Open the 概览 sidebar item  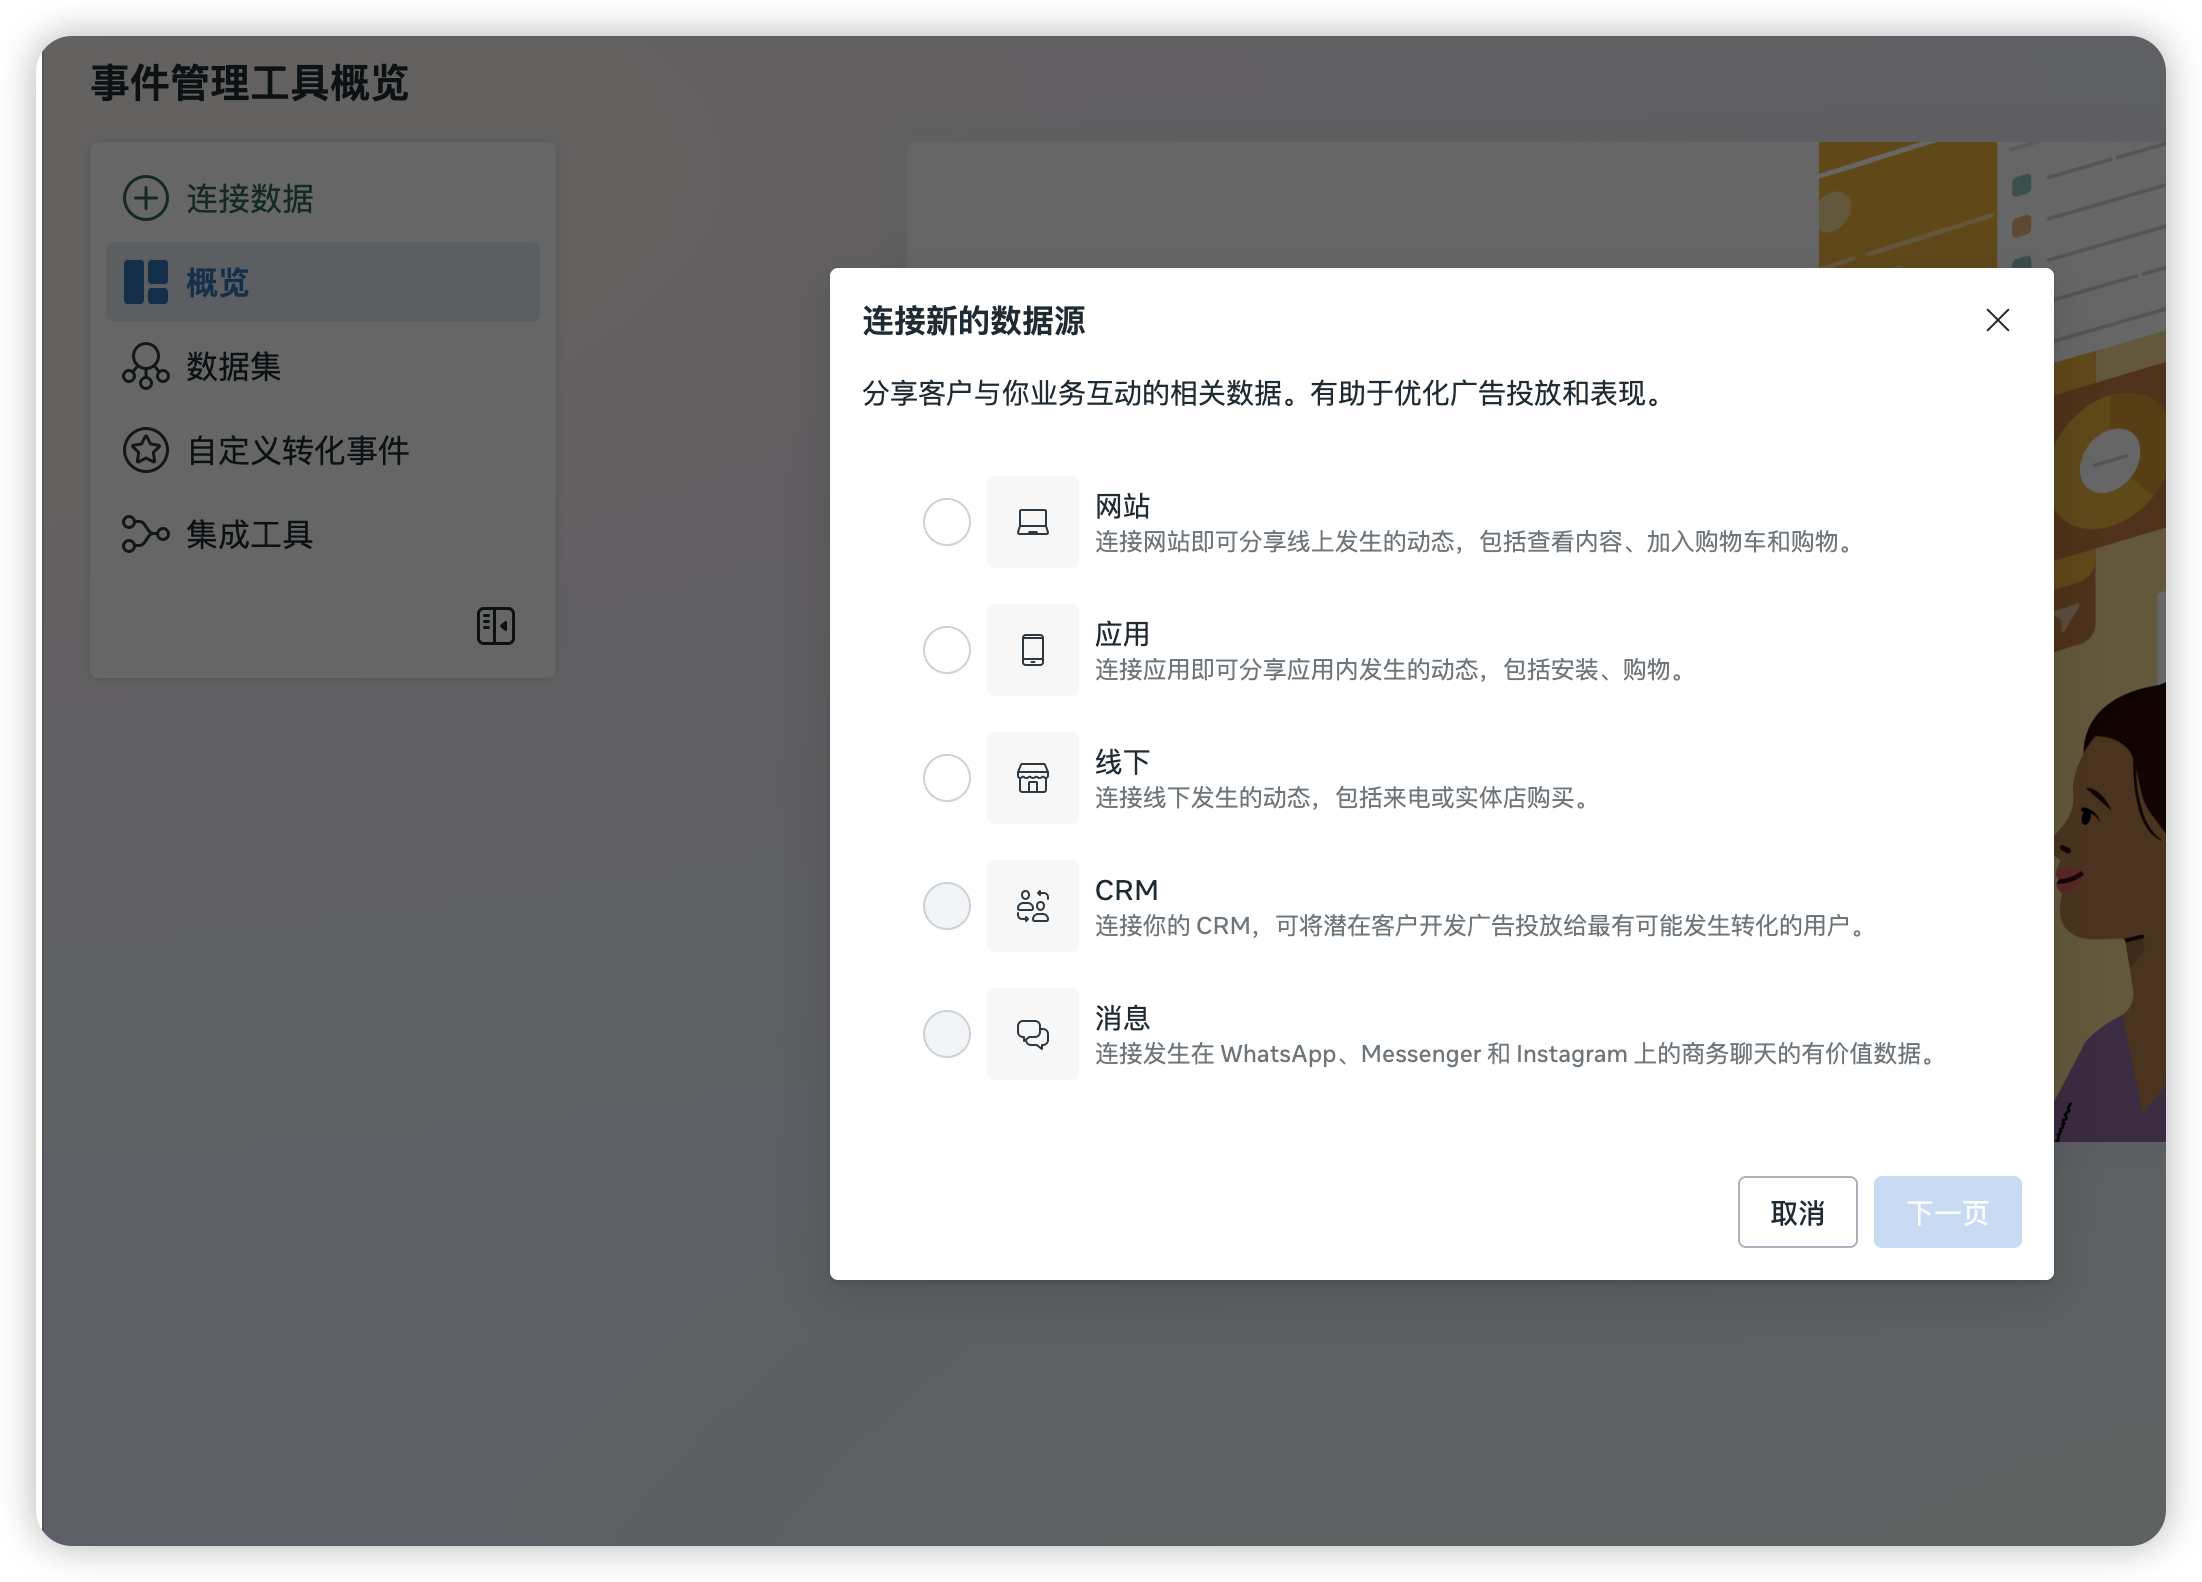(x=322, y=282)
